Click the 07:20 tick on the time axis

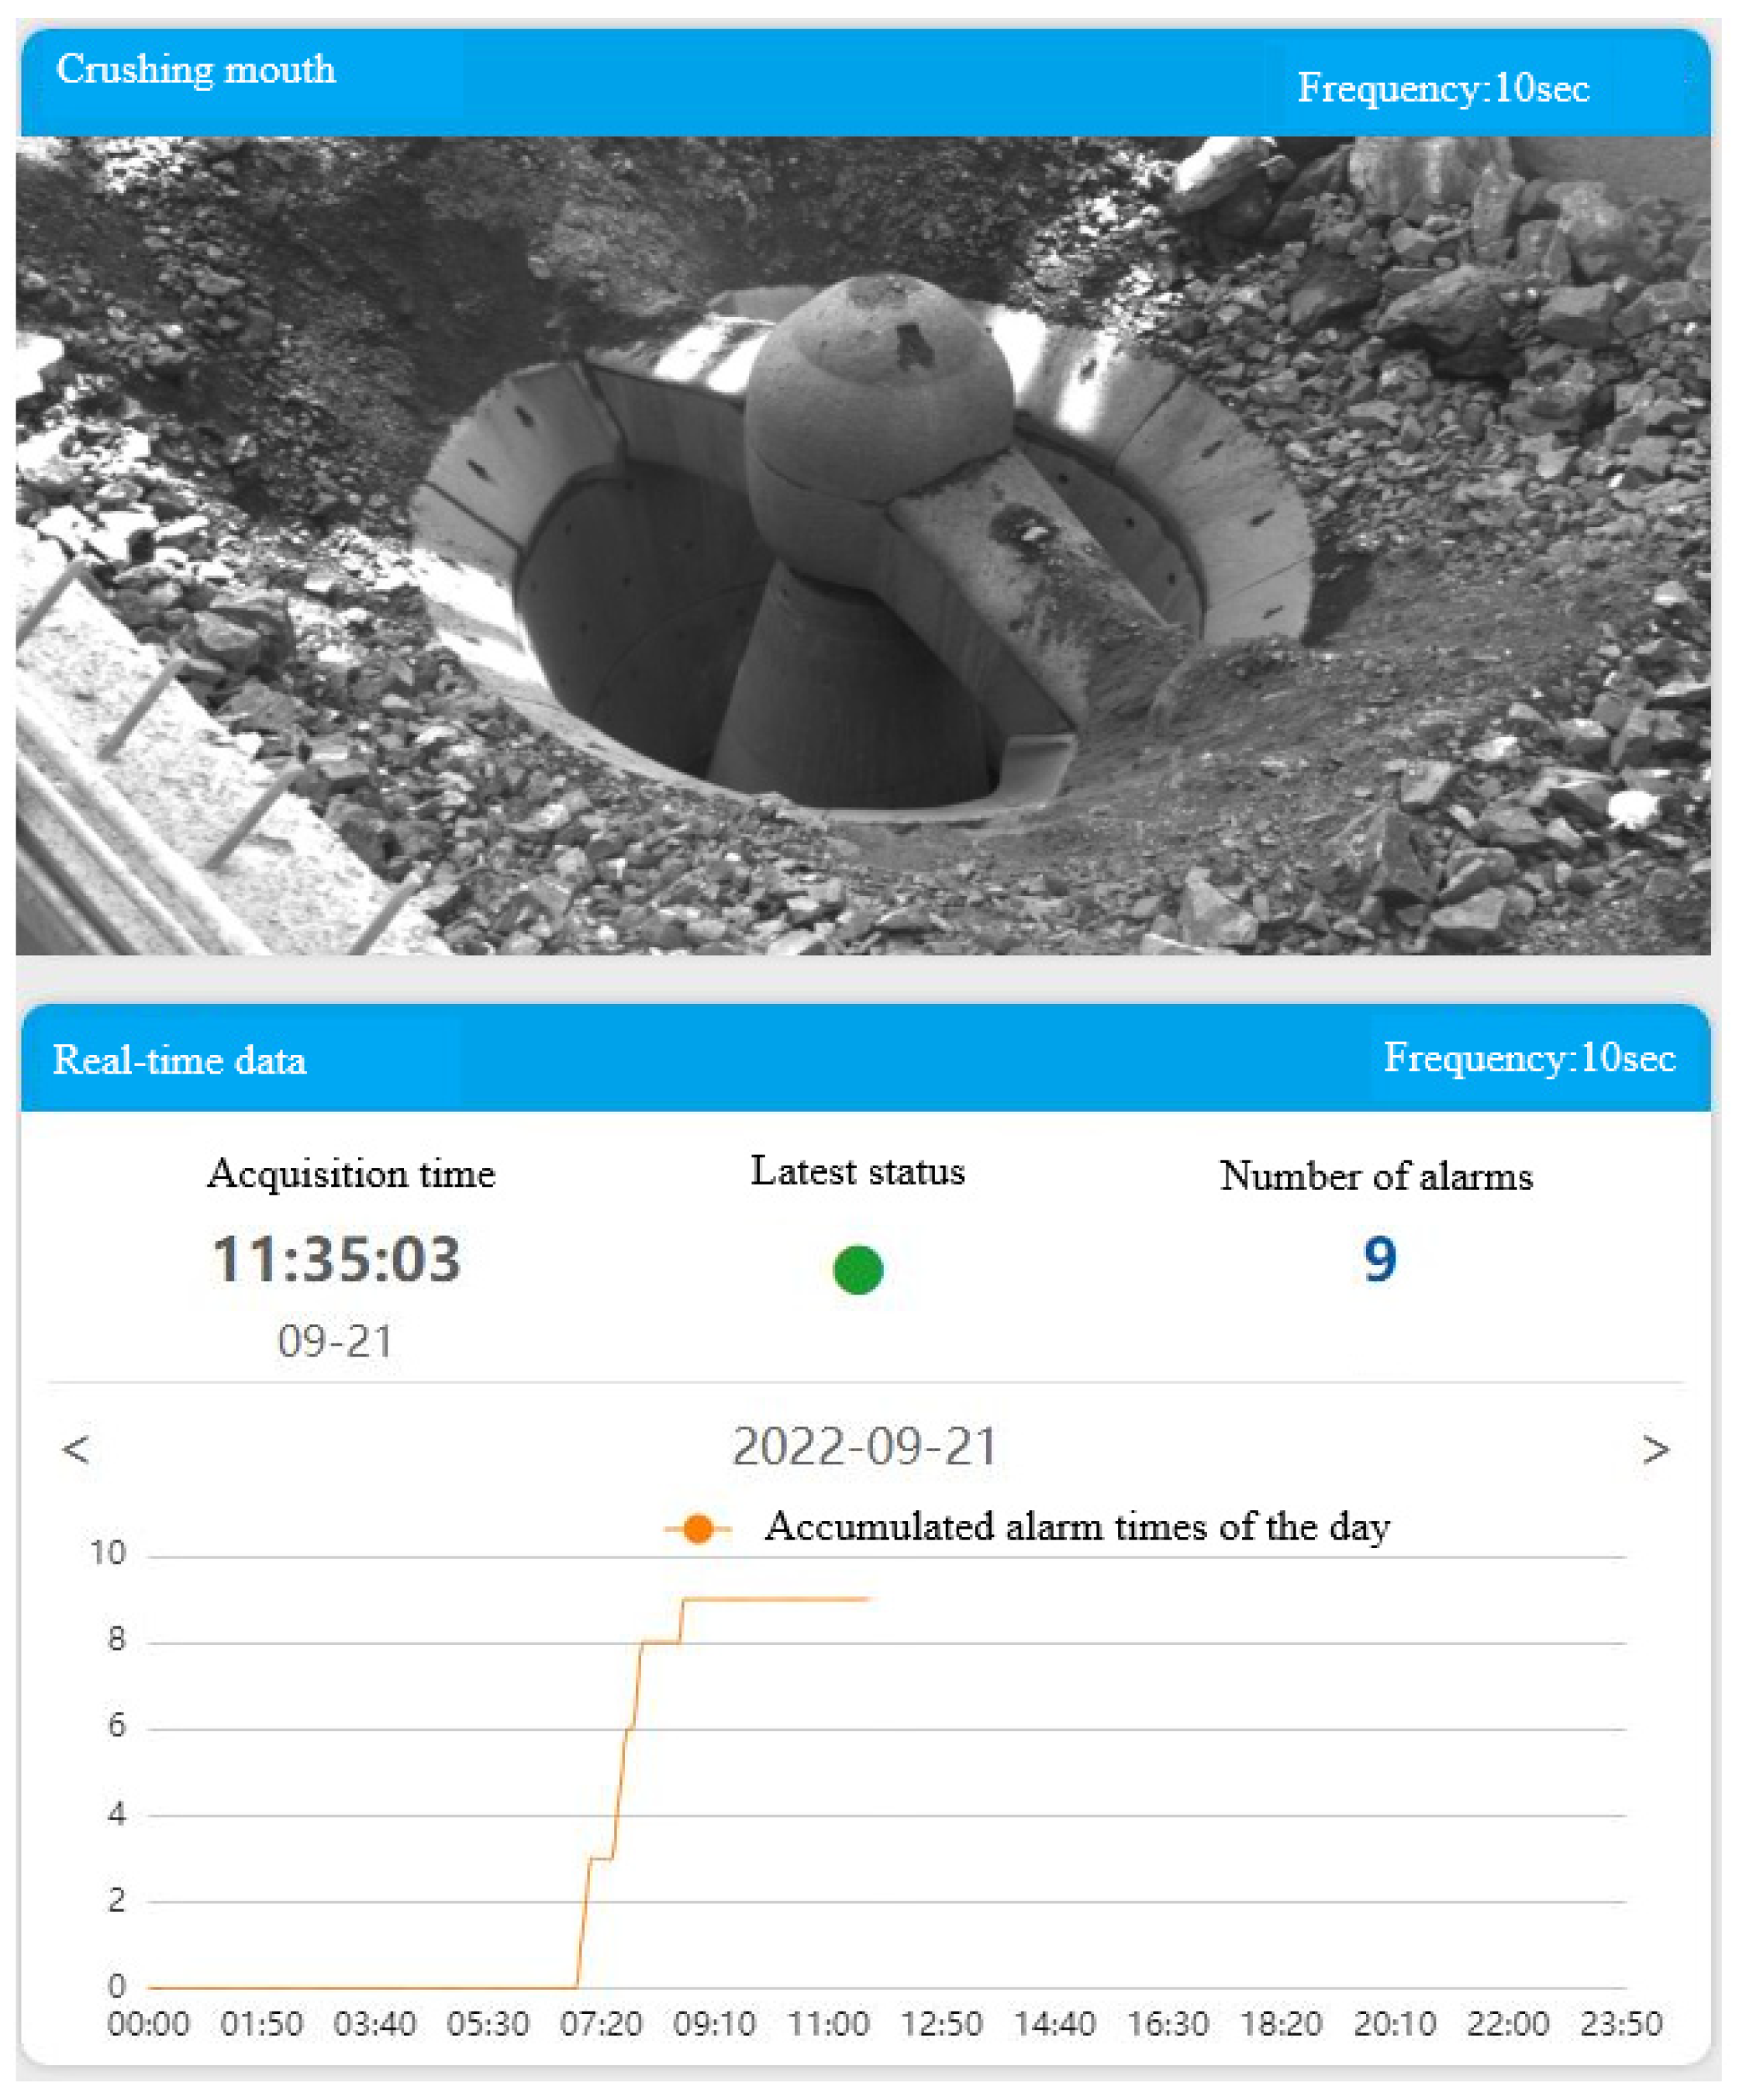click(601, 2025)
